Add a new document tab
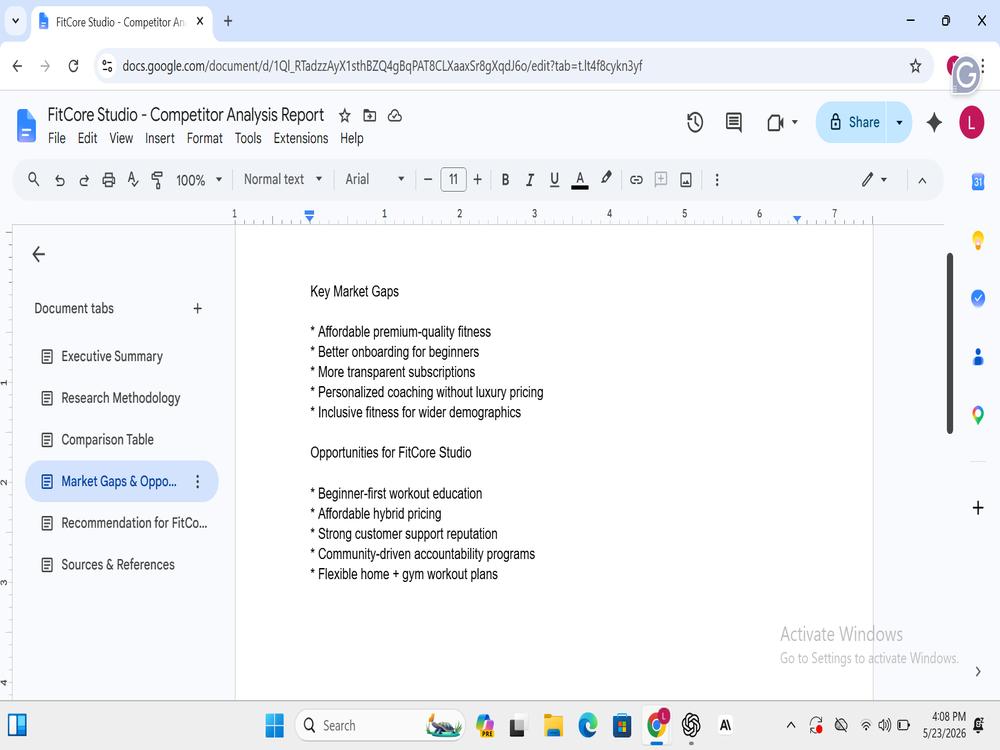This screenshot has height=750, width=1000. point(198,309)
